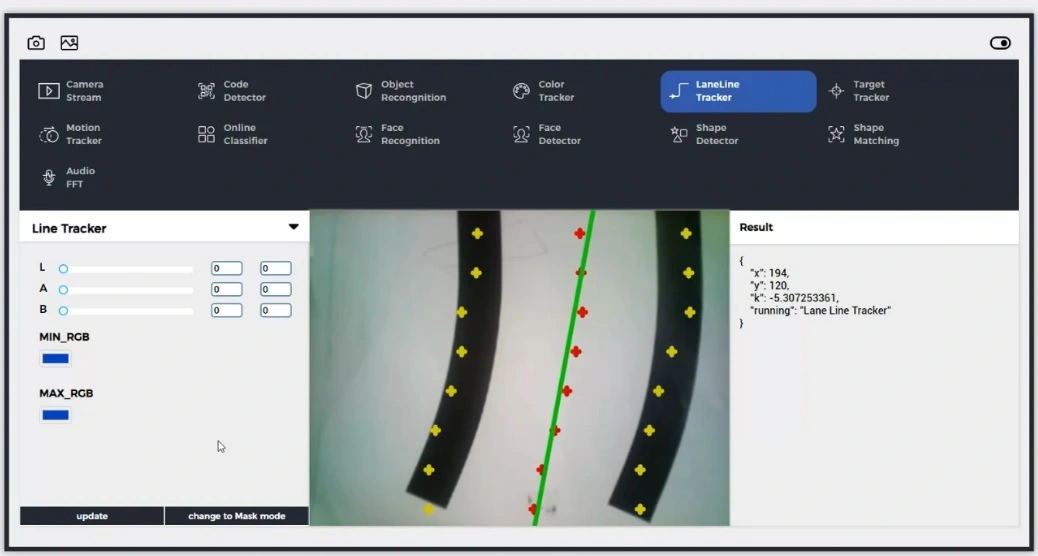Screen dimensions: 1038x556
Task: Switch to Shape Matching mode label
Action: [876, 134]
